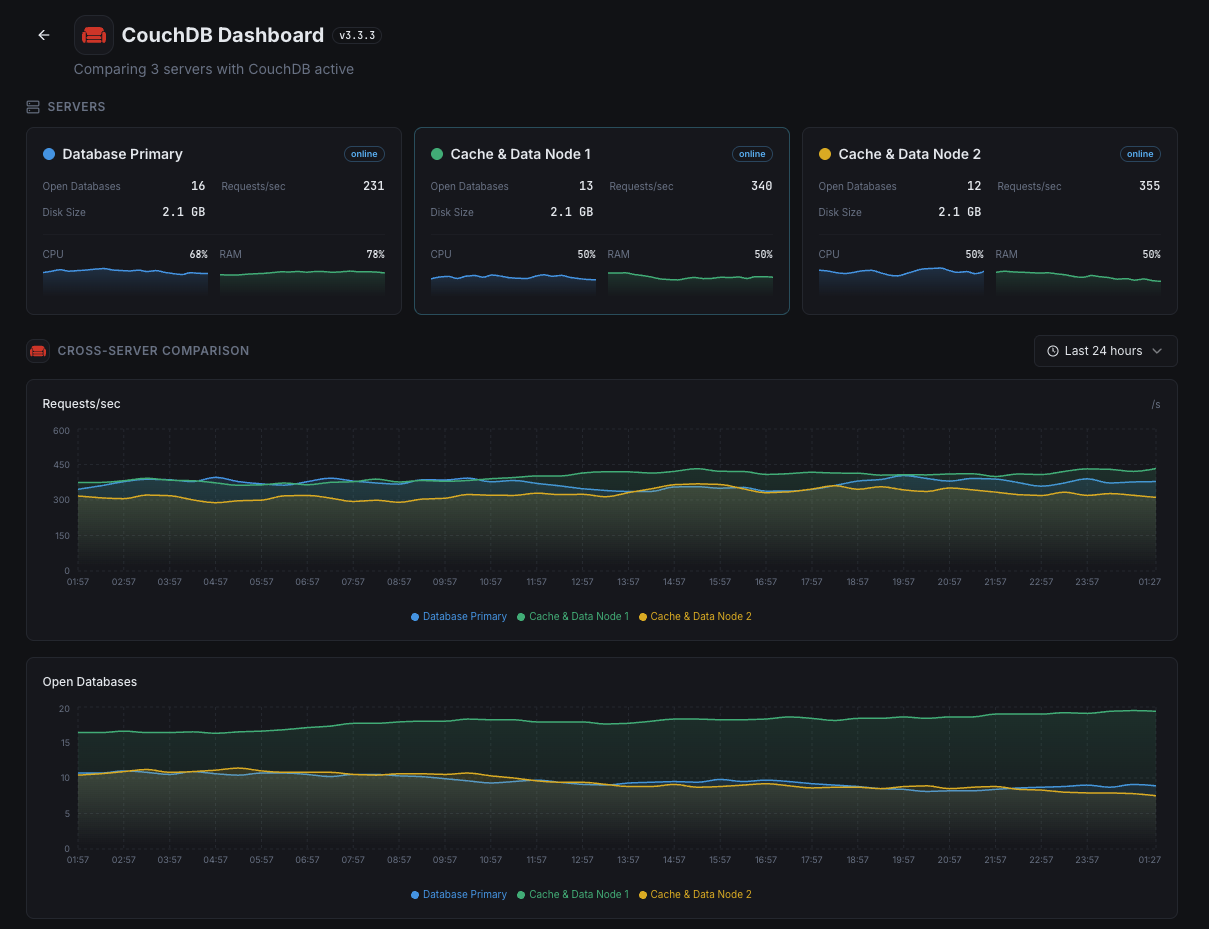The height and width of the screenshot is (929, 1209).
Task: Click the yellow dot beside Cache & Data Node 2
Action: [825, 154]
